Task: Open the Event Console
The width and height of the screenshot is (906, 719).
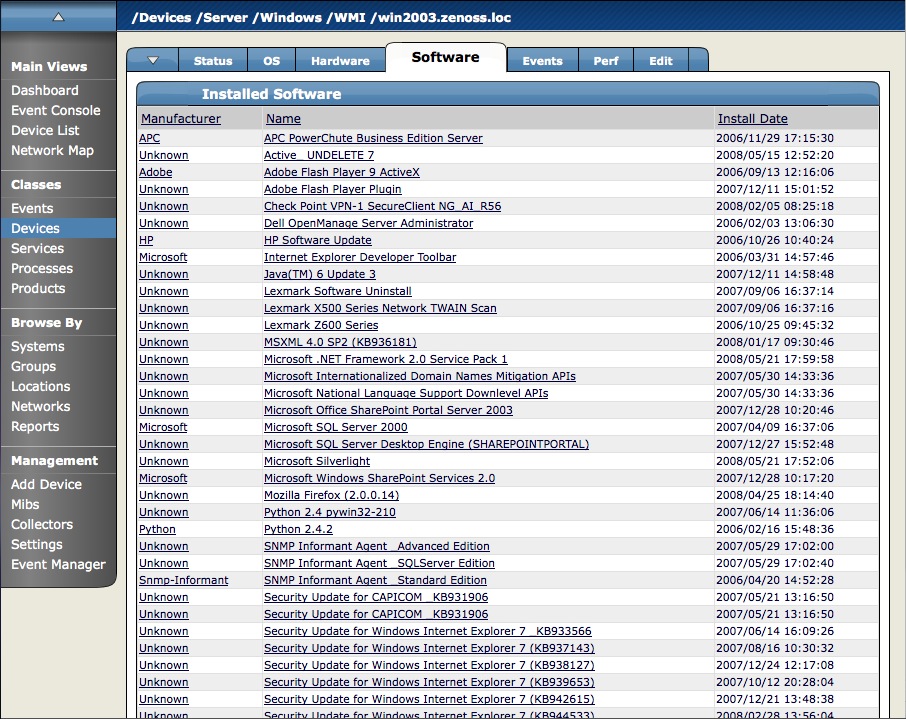Action: click(x=55, y=110)
